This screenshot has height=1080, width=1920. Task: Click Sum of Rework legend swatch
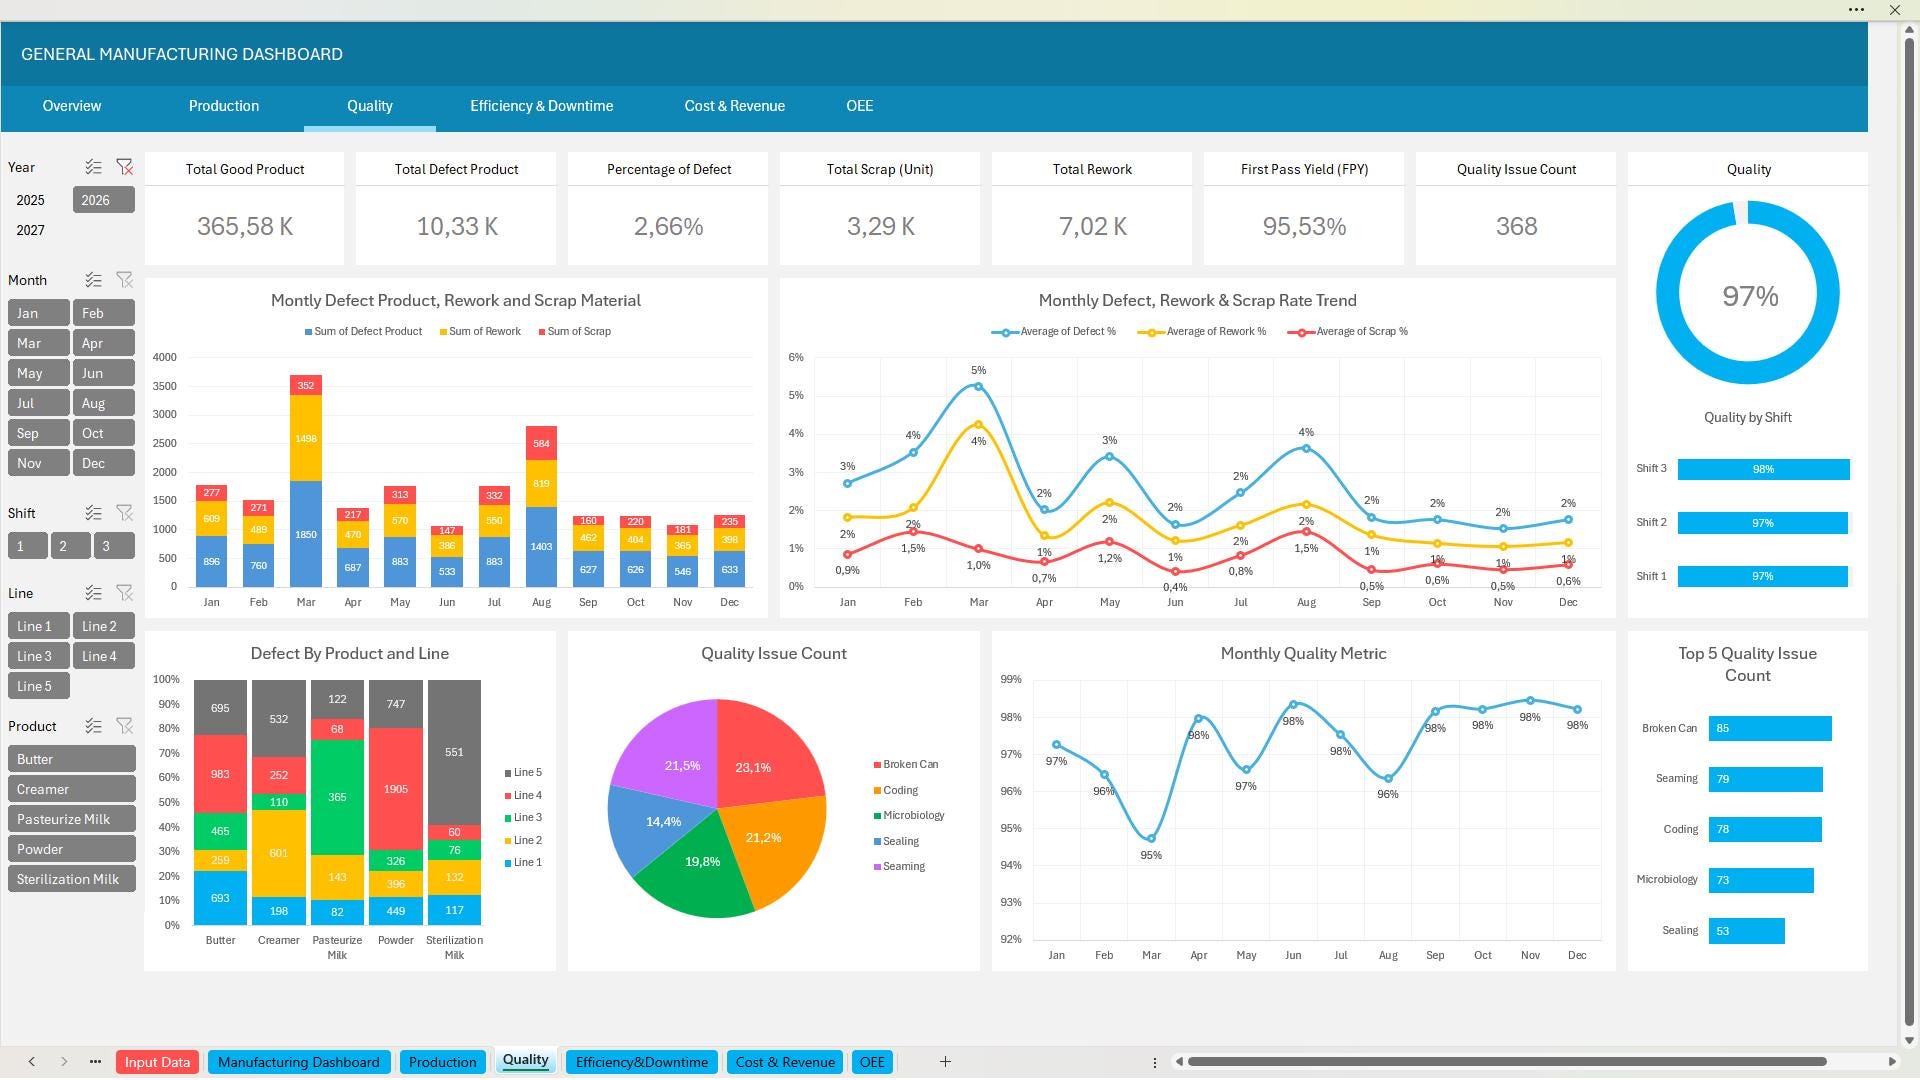(x=443, y=332)
